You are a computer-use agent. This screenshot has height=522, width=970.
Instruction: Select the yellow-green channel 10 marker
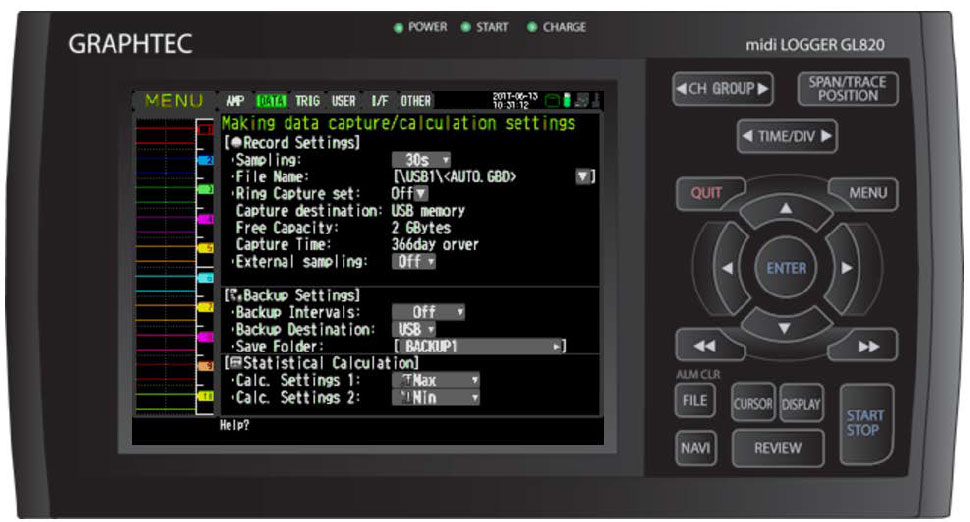click(x=205, y=395)
